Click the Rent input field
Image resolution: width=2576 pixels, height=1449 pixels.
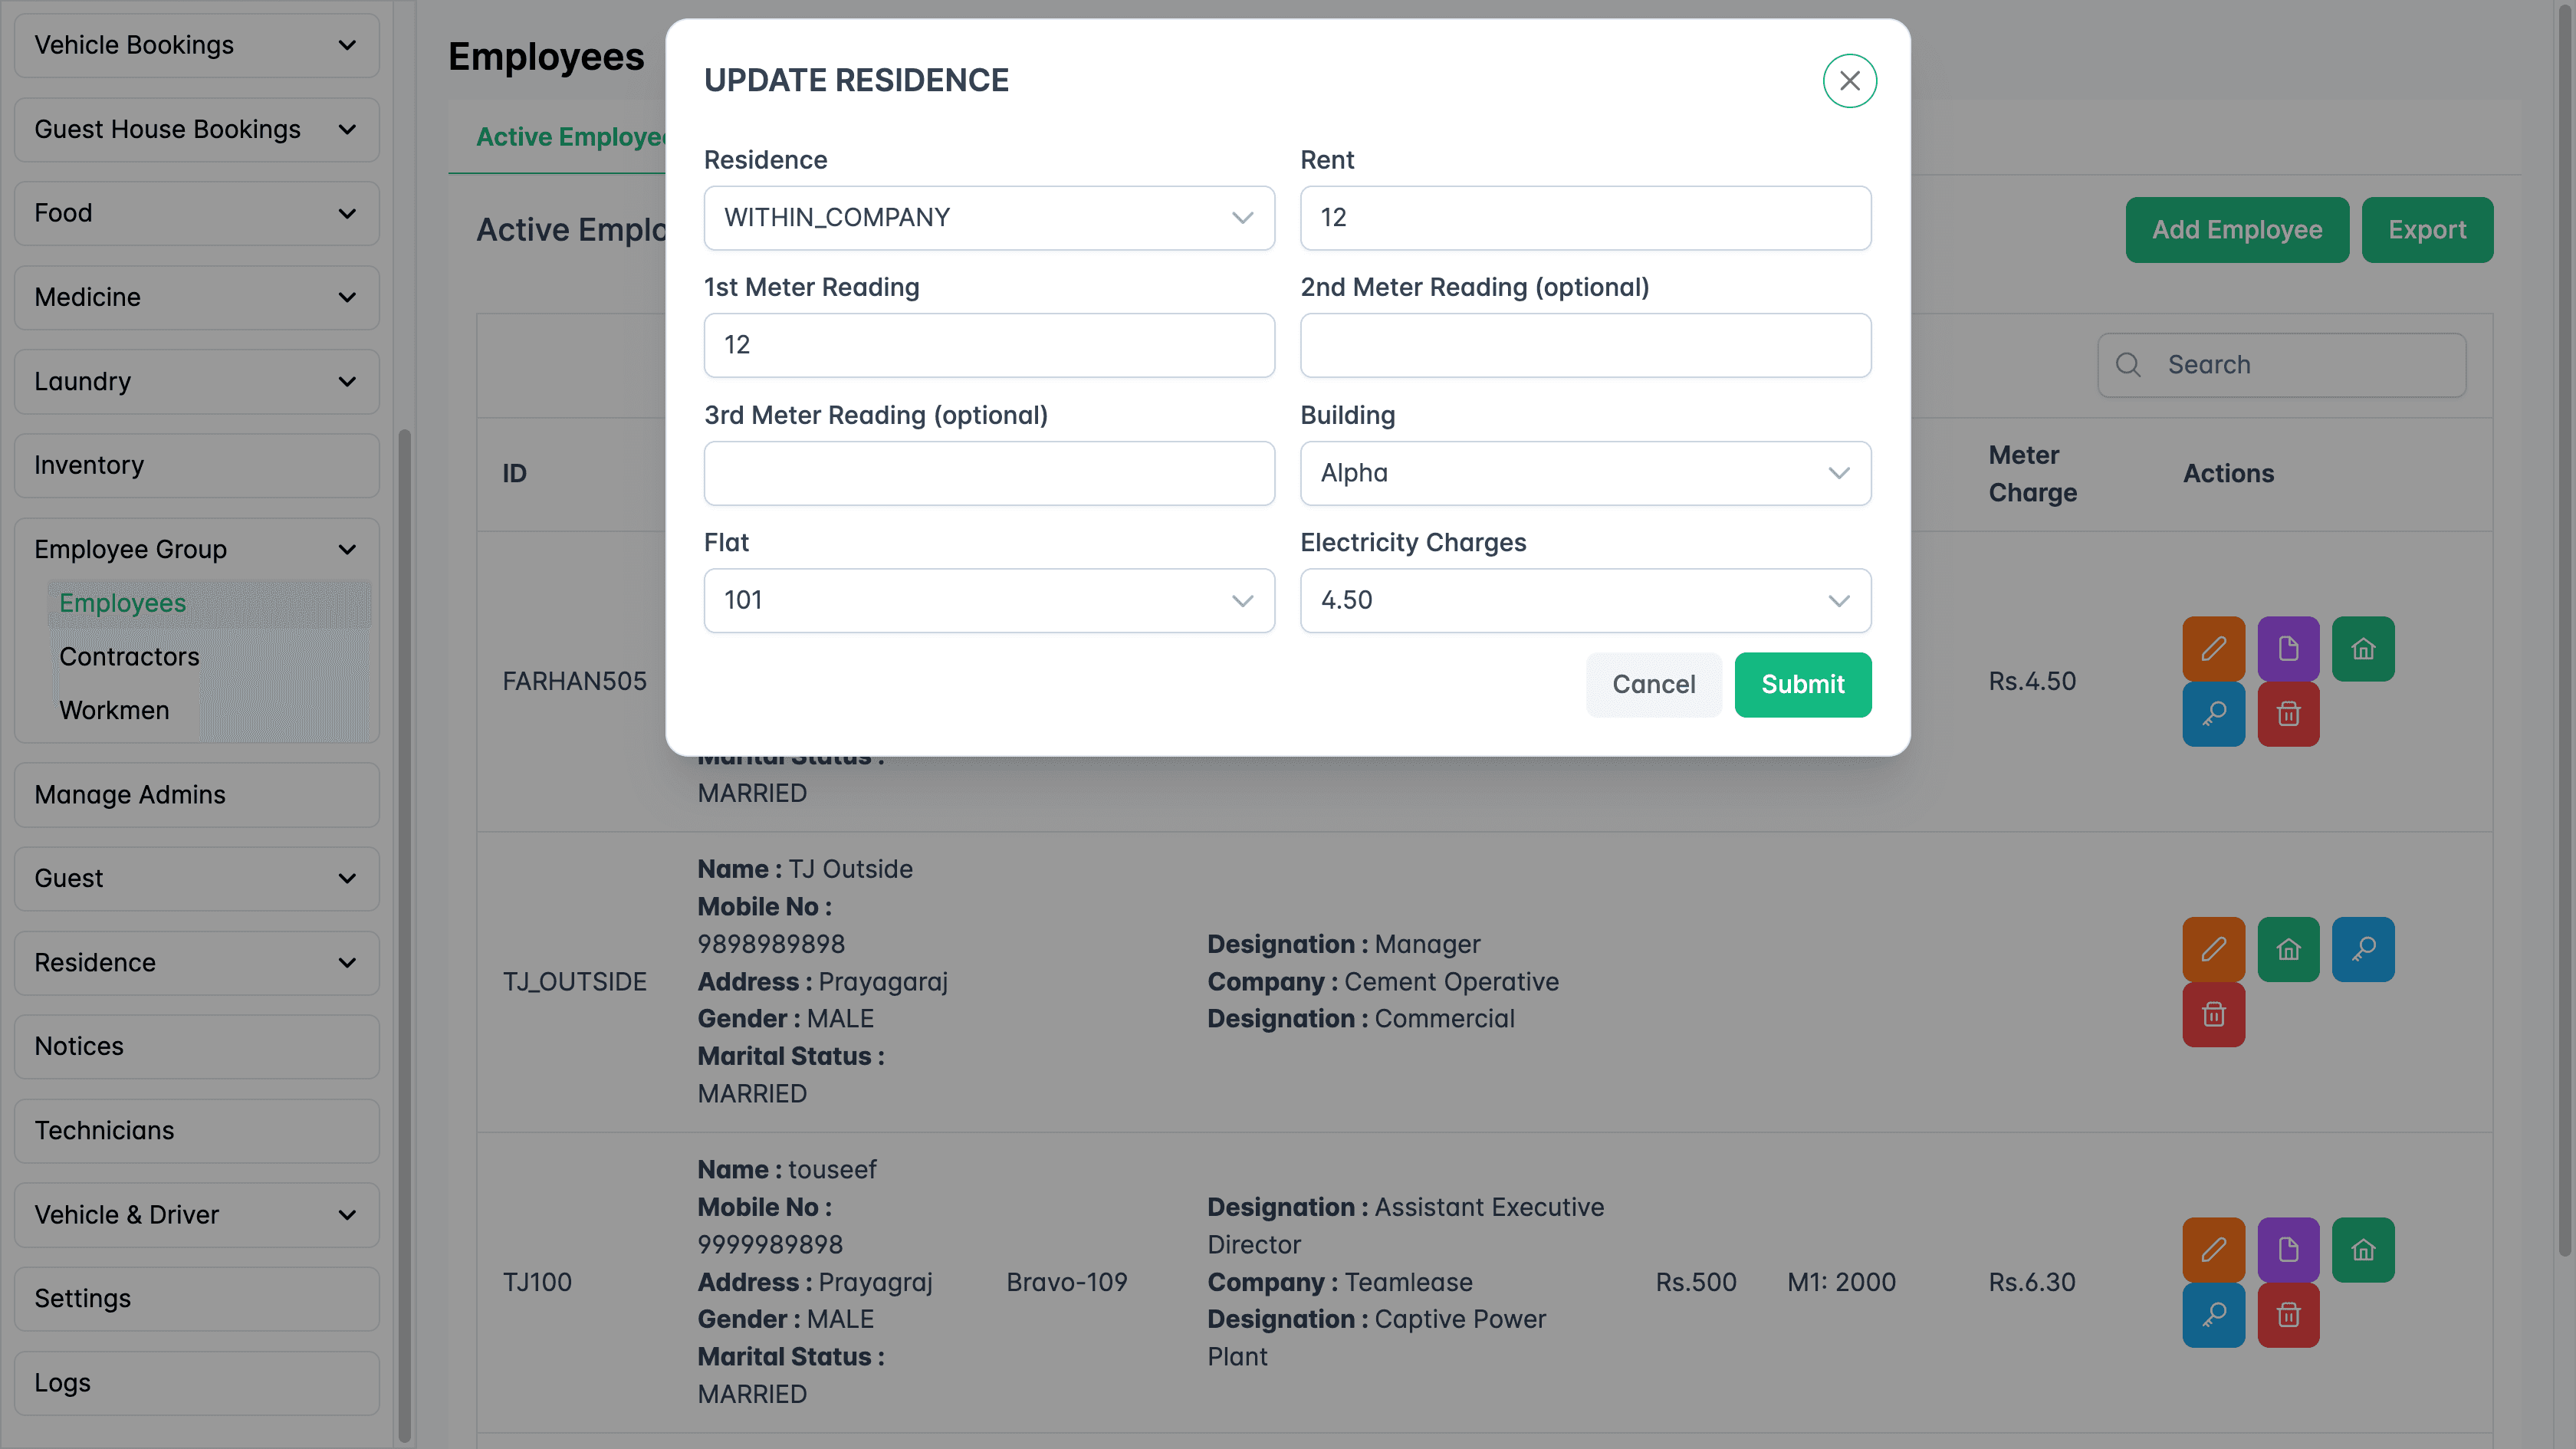tap(1584, 218)
